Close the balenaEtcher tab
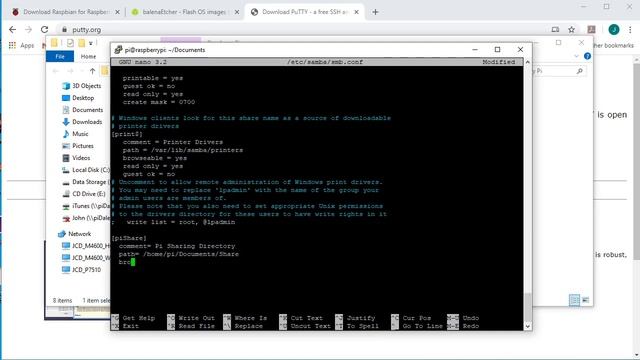This screenshot has width=640, height=360. pyautogui.click(x=237, y=12)
